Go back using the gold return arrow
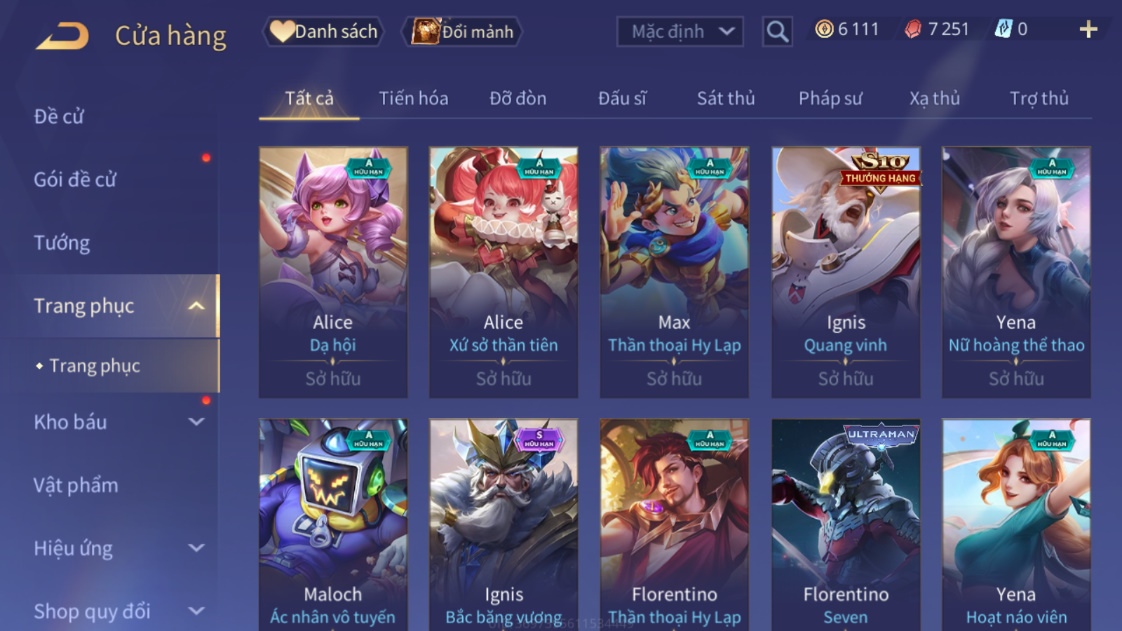The height and width of the screenshot is (631, 1122). pyautogui.click(x=63, y=36)
